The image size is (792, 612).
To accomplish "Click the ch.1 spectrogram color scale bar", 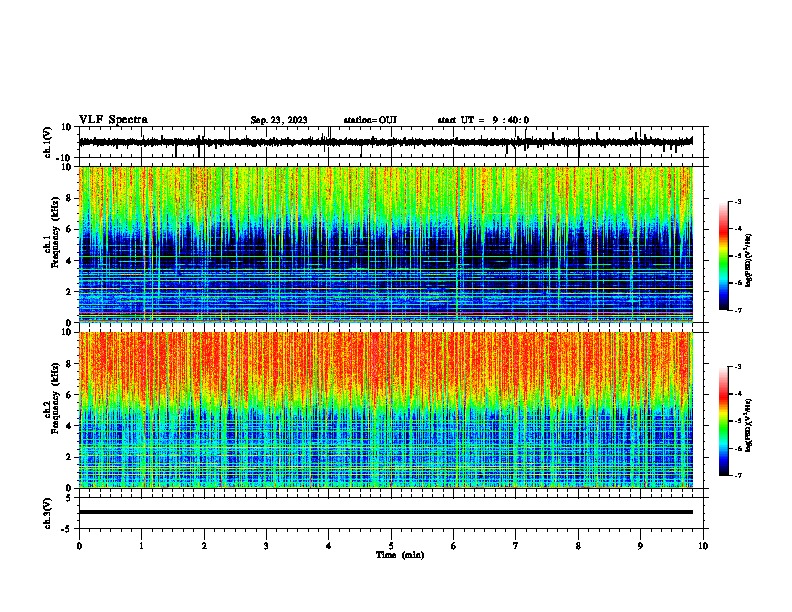I will tap(724, 256).
